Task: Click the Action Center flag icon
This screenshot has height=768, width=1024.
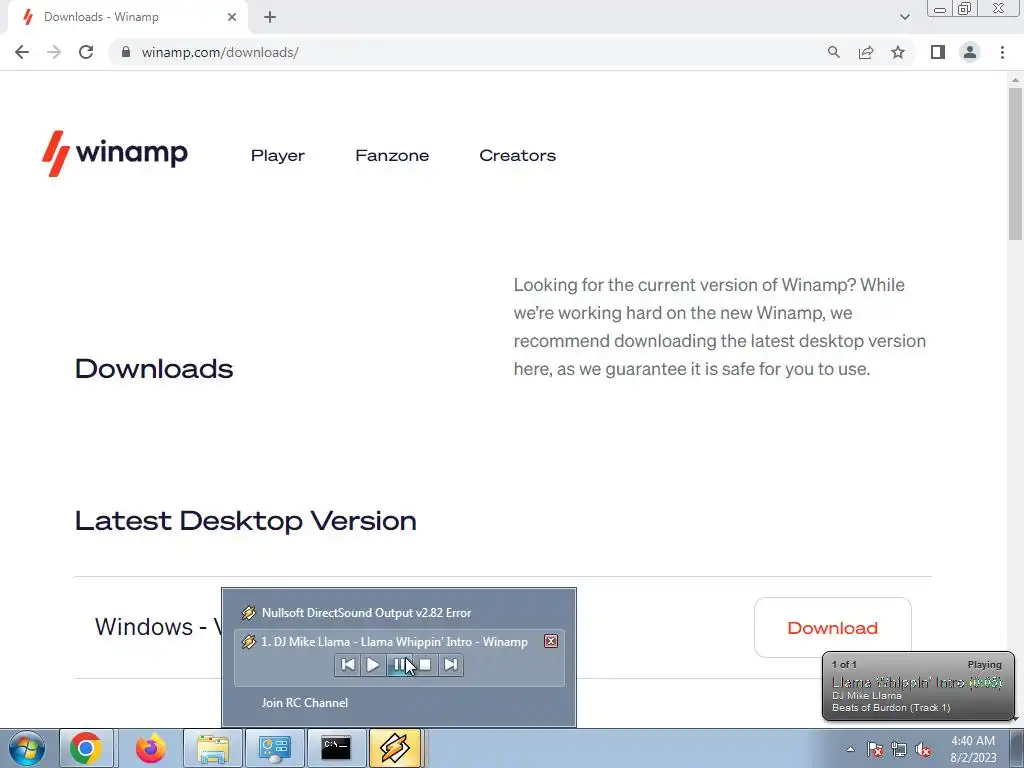Action: point(875,749)
